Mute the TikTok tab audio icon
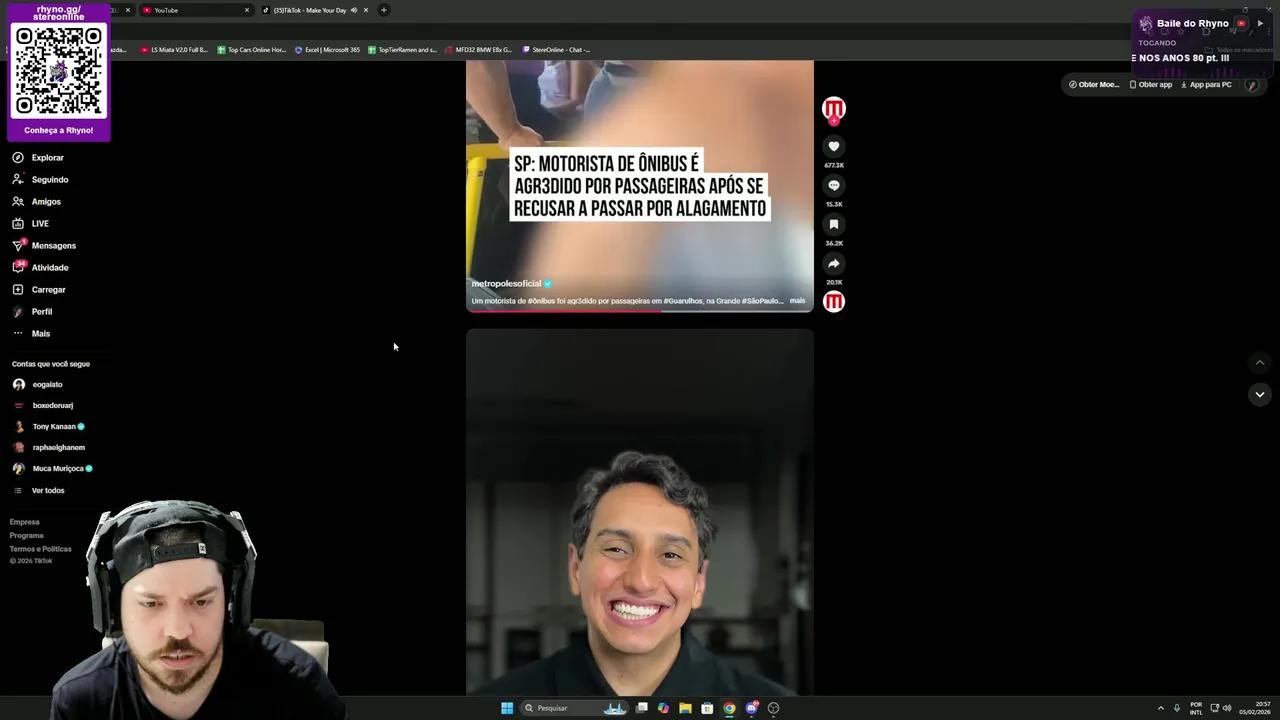 click(x=353, y=10)
